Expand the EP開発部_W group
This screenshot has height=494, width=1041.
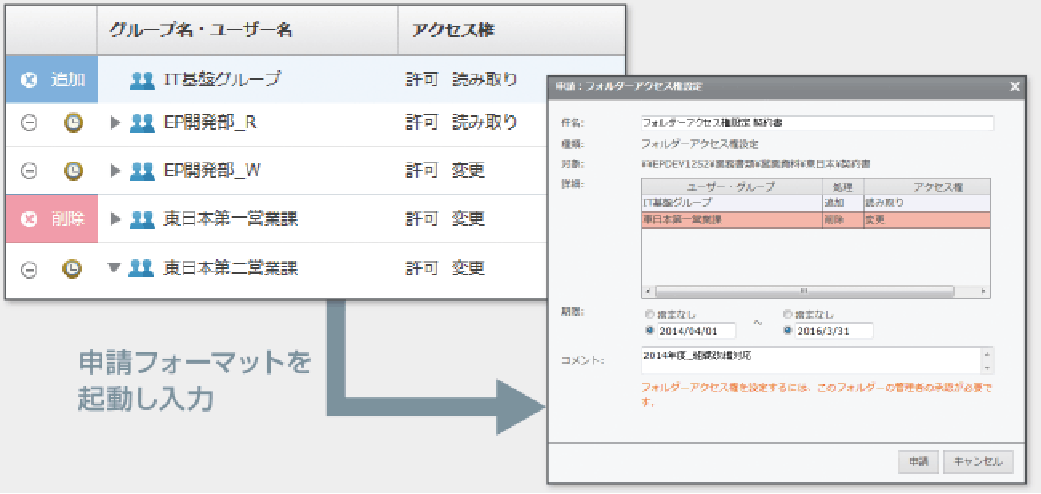(116, 171)
